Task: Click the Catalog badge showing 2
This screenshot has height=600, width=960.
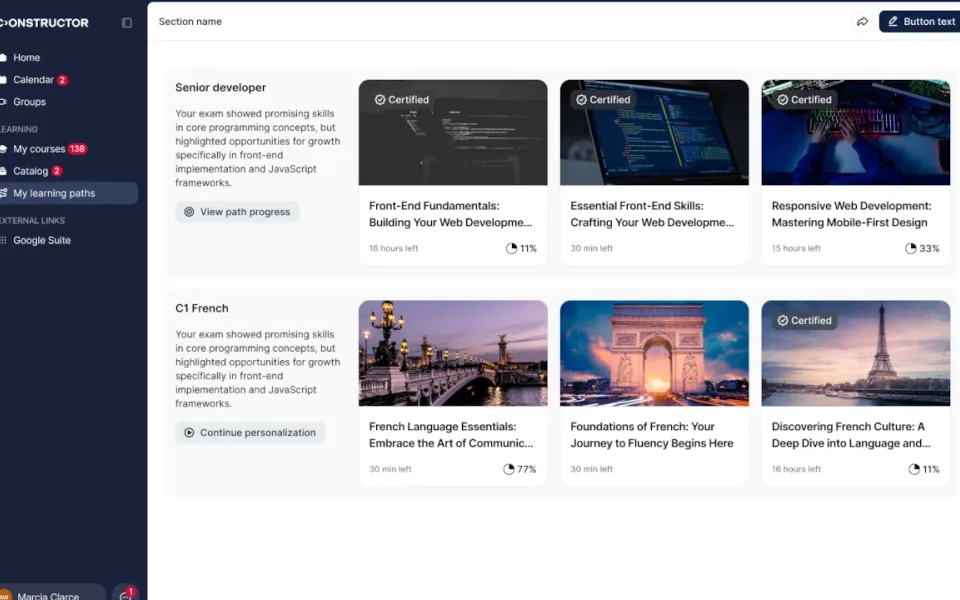Action: tap(57, 171)
